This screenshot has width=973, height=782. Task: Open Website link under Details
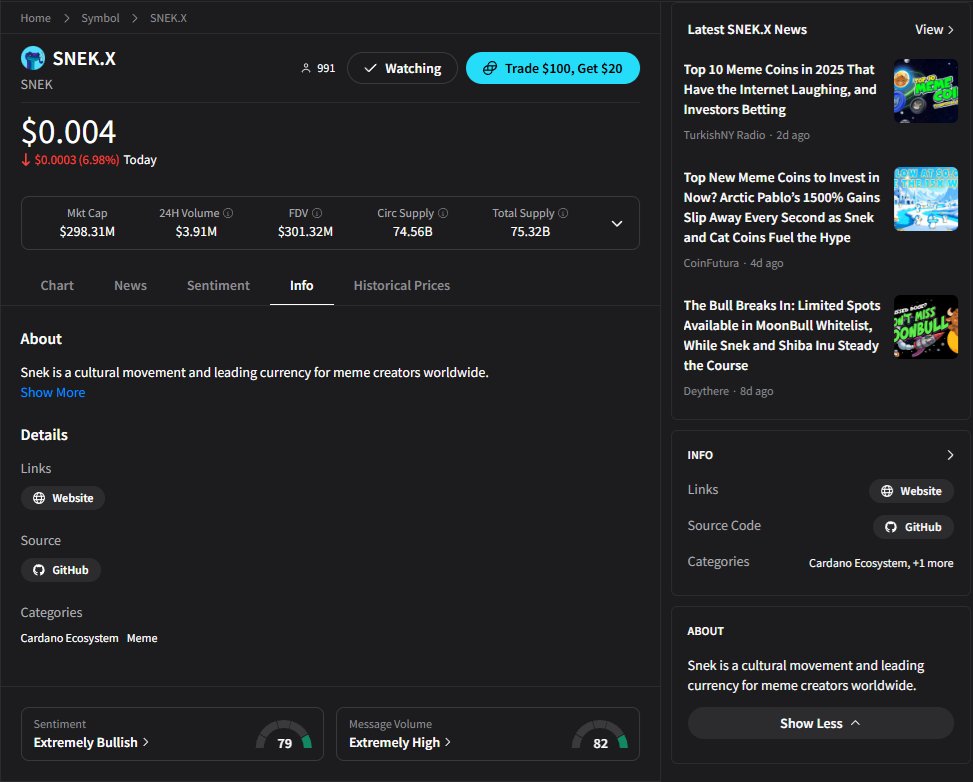pyautogui.click(x=63, y=498)
